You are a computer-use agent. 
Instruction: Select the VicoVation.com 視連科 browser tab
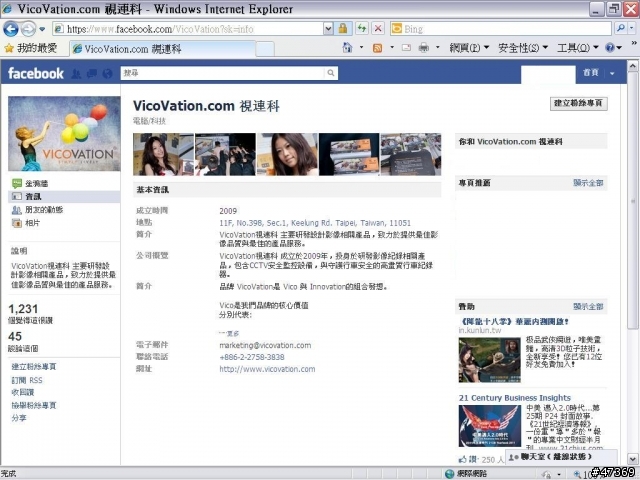(x=162, y=49)
